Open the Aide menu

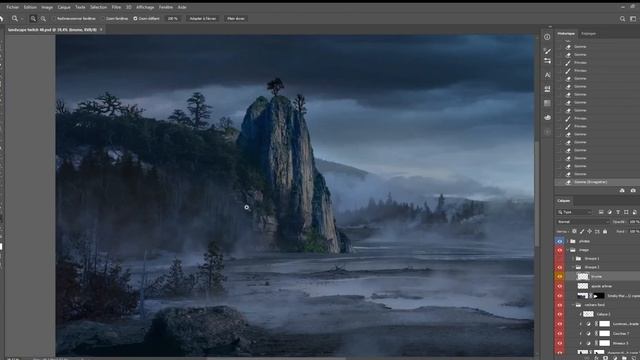(182, 7)
